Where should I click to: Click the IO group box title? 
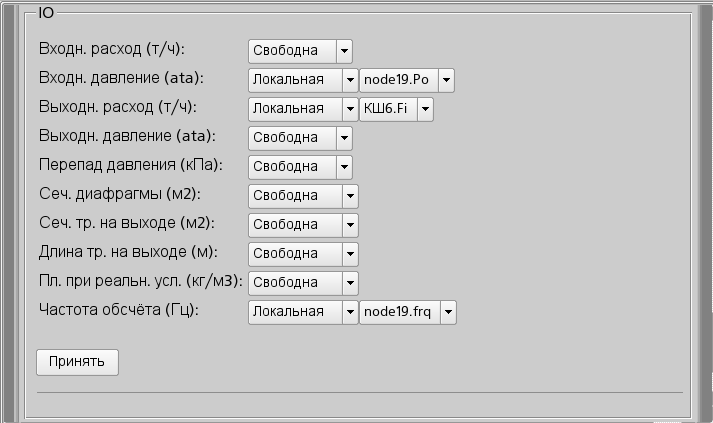click(46, 14)
